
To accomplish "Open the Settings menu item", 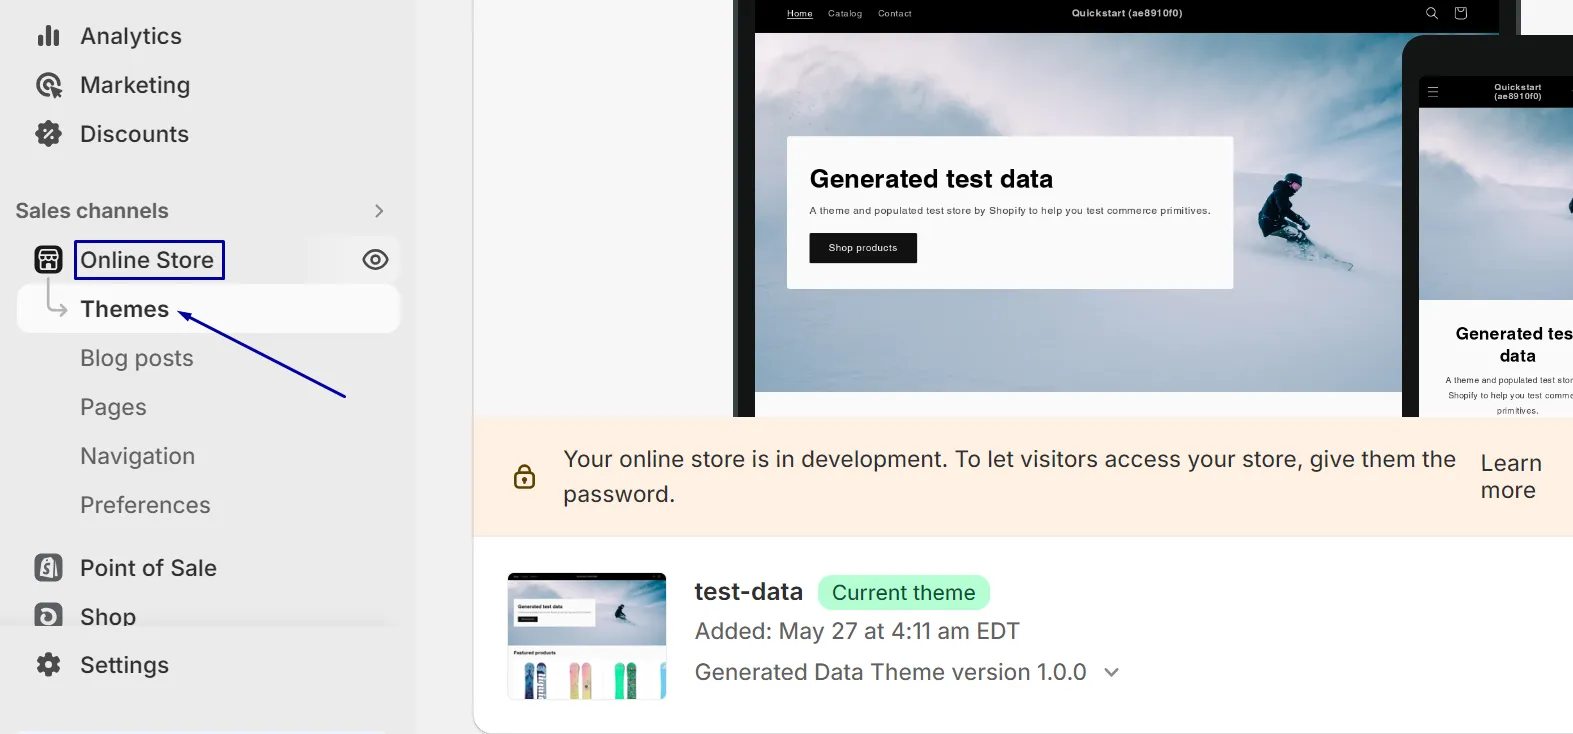I will [x=124, y=665].
